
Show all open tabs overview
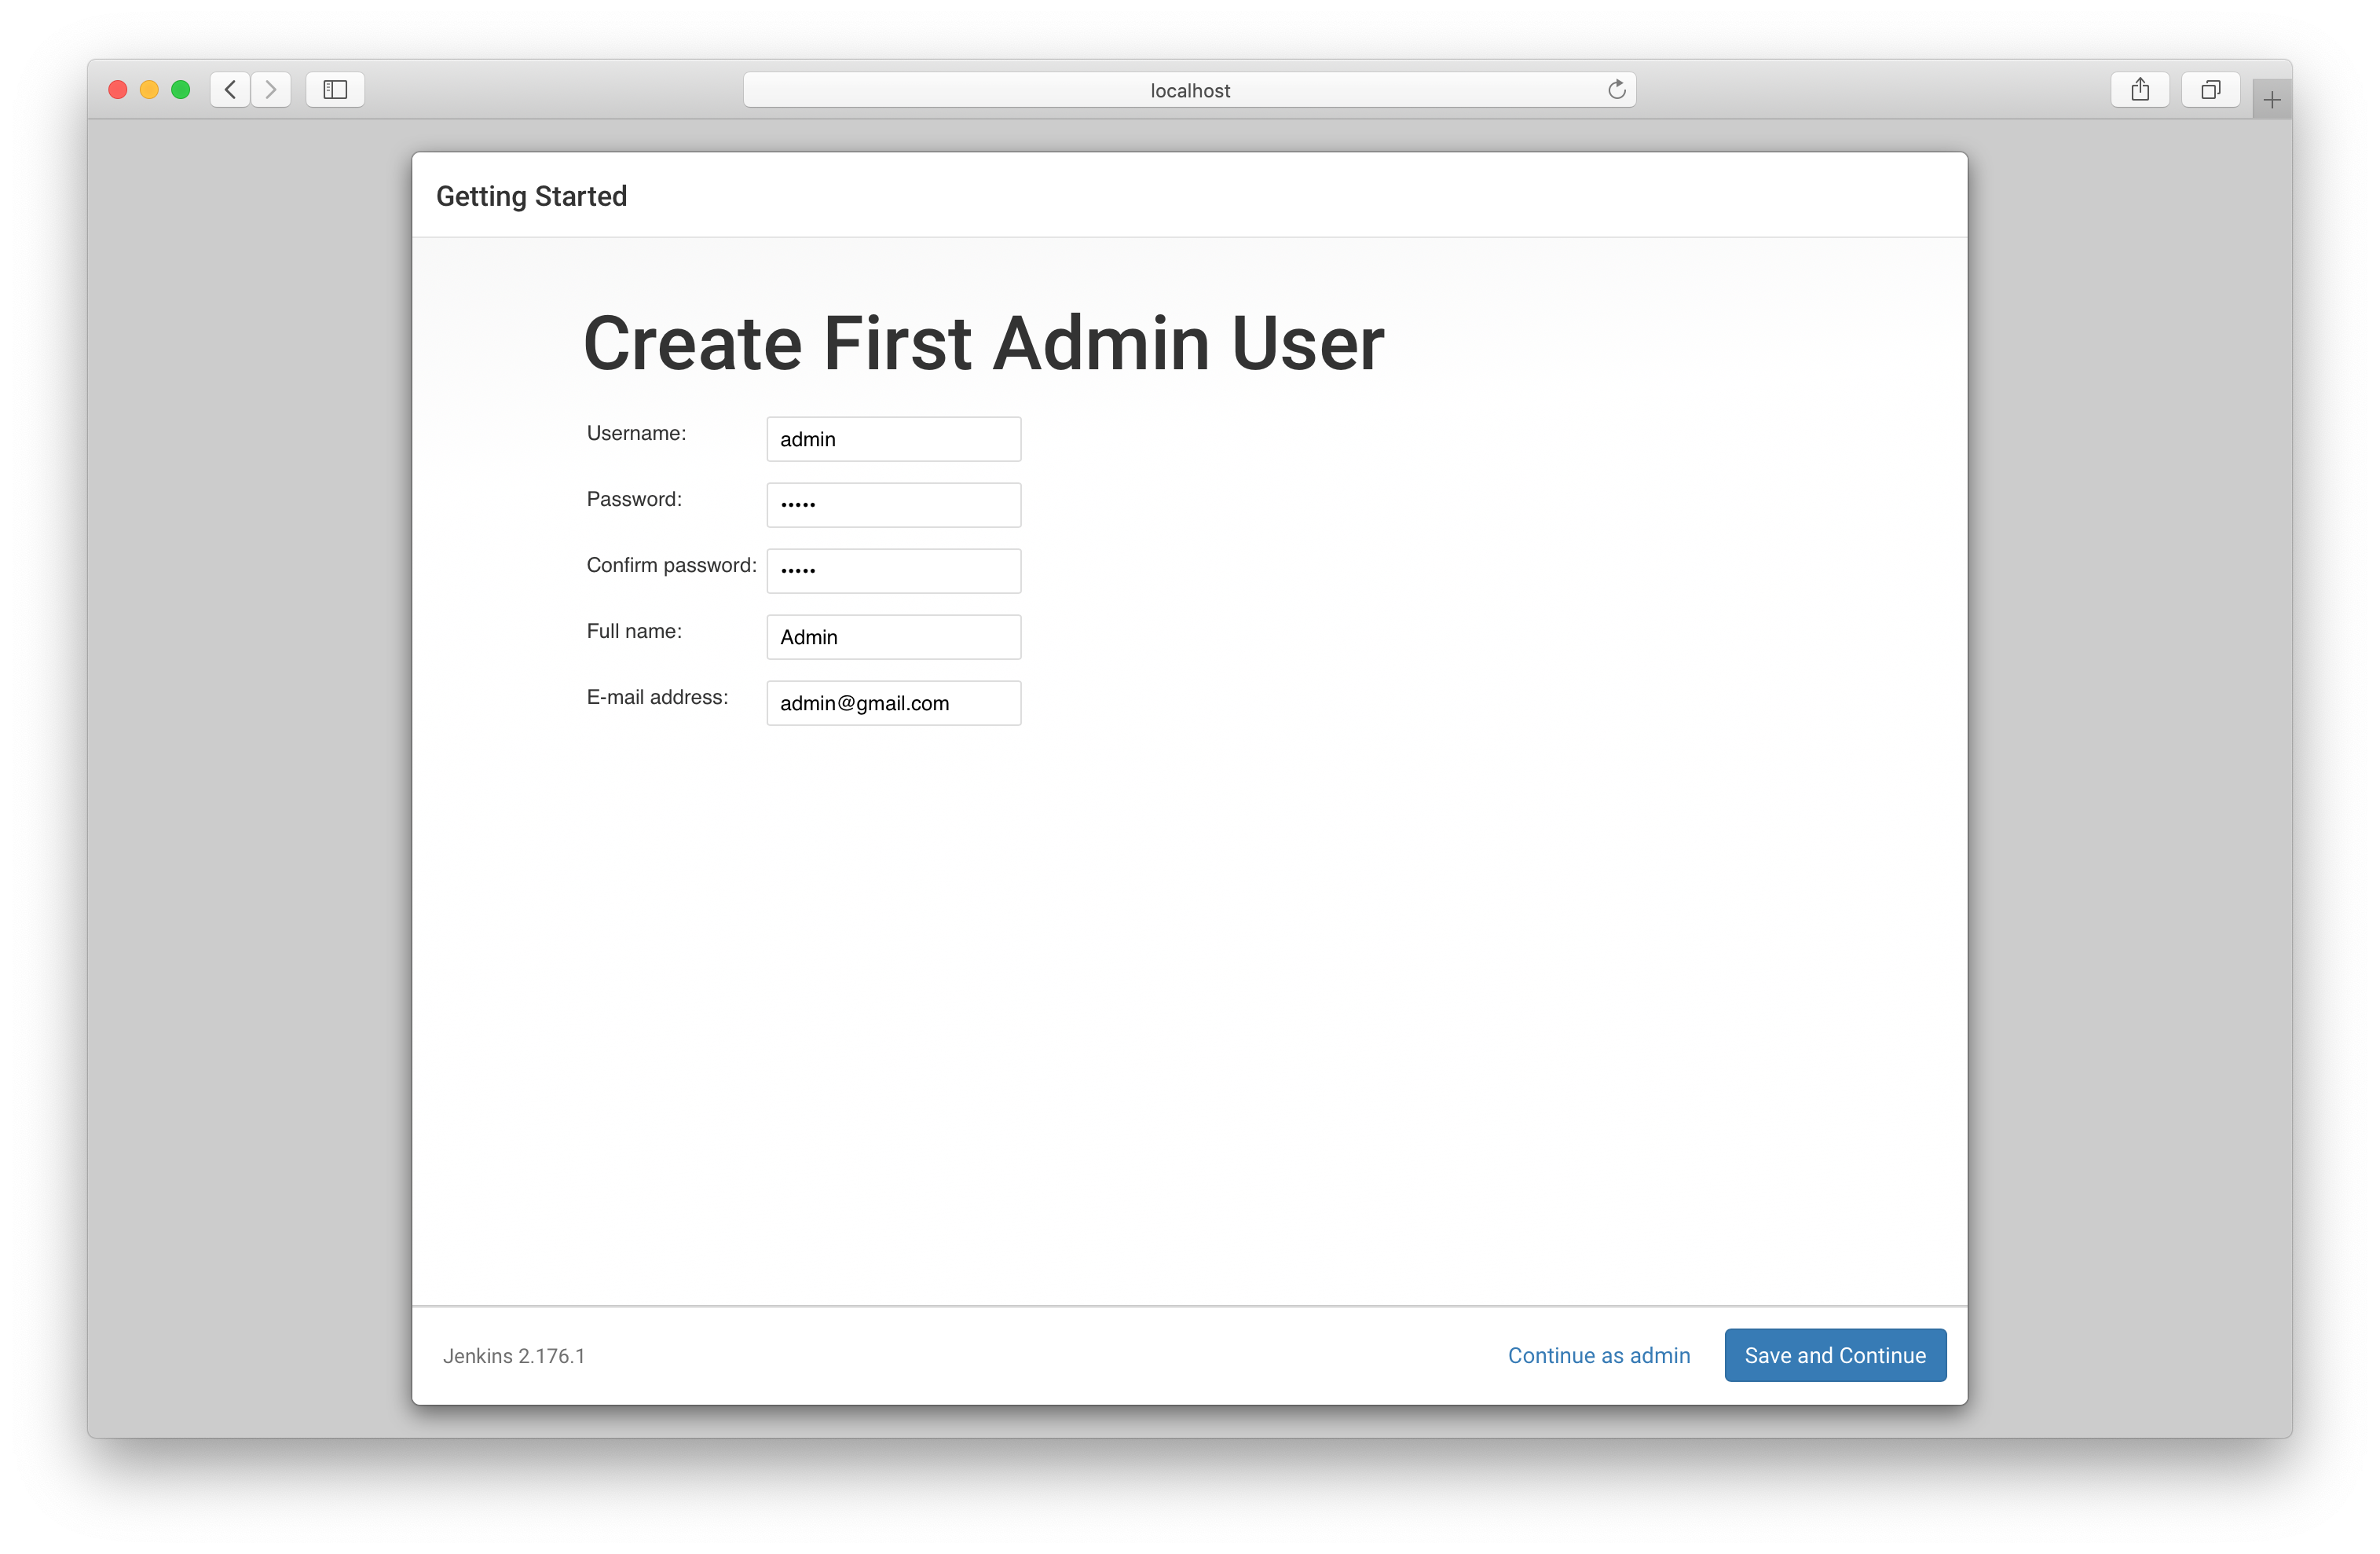coord(2210,89)
